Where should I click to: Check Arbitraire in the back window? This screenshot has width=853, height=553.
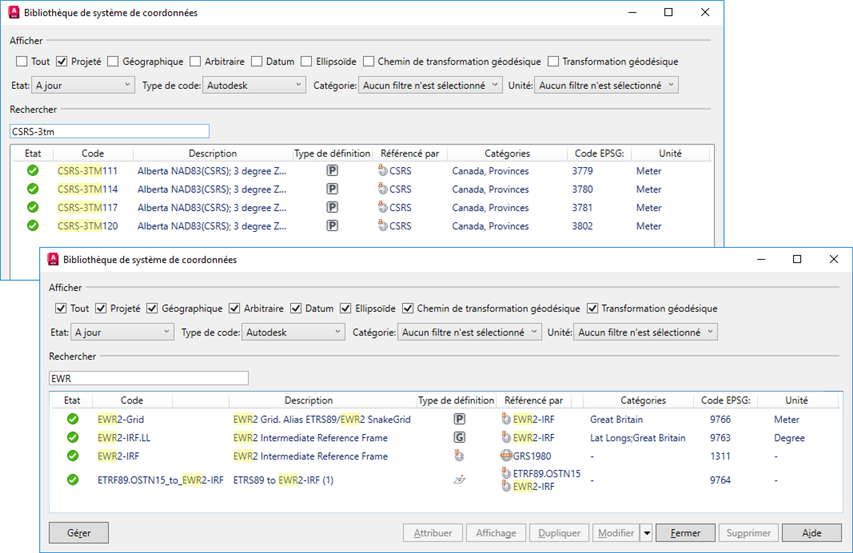pos(195,61)
